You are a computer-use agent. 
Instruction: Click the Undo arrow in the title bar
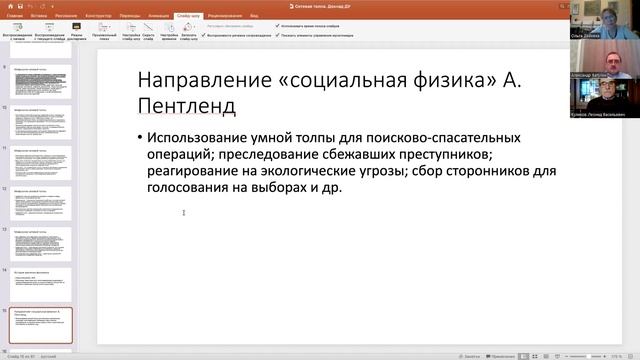31,6
